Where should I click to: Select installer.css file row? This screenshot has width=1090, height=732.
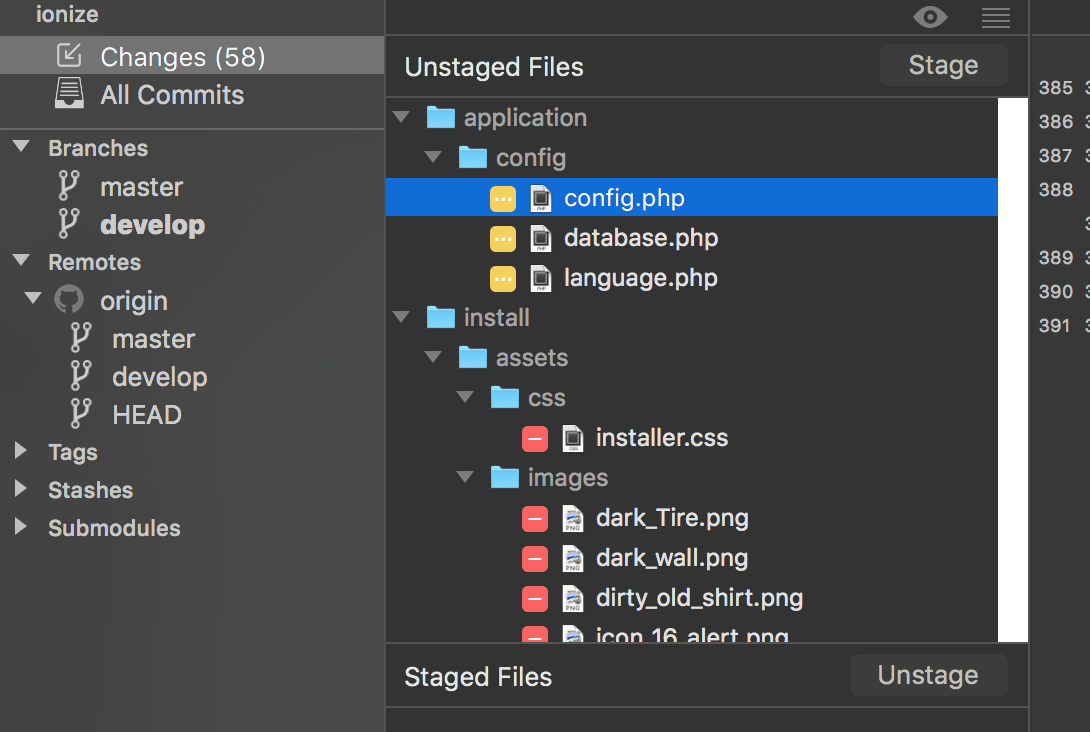point(692,438)
